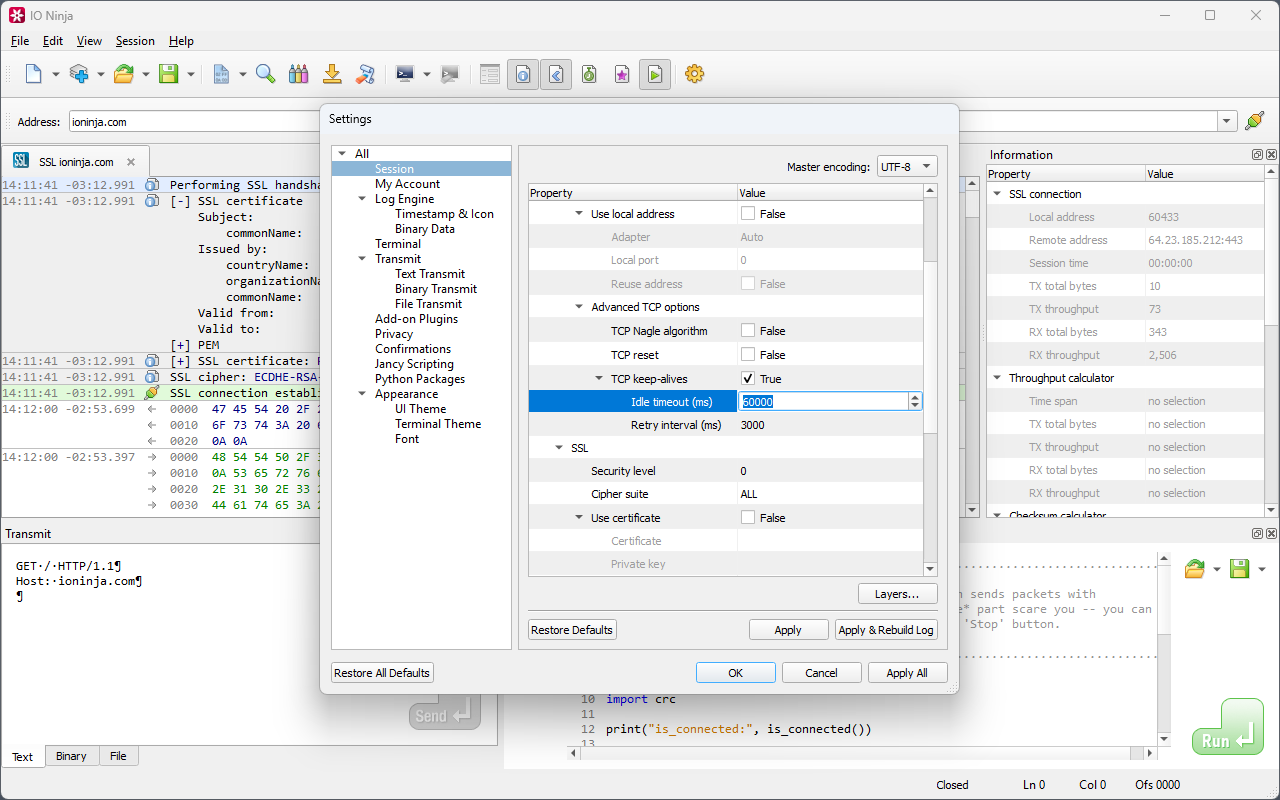Click the terminal monitor icon in toolbar
Image resolution: width=1280 pixels, height=800 pixels.
405,74
